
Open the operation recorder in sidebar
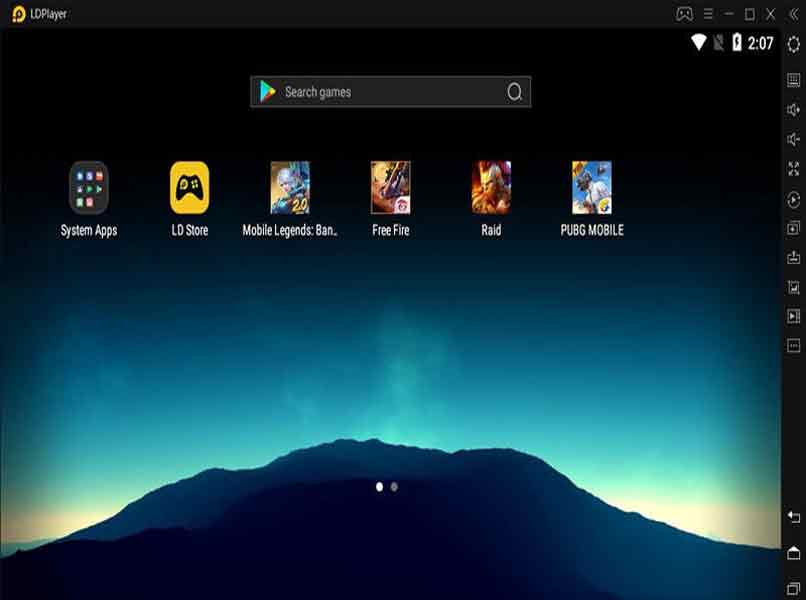(794, 199)
